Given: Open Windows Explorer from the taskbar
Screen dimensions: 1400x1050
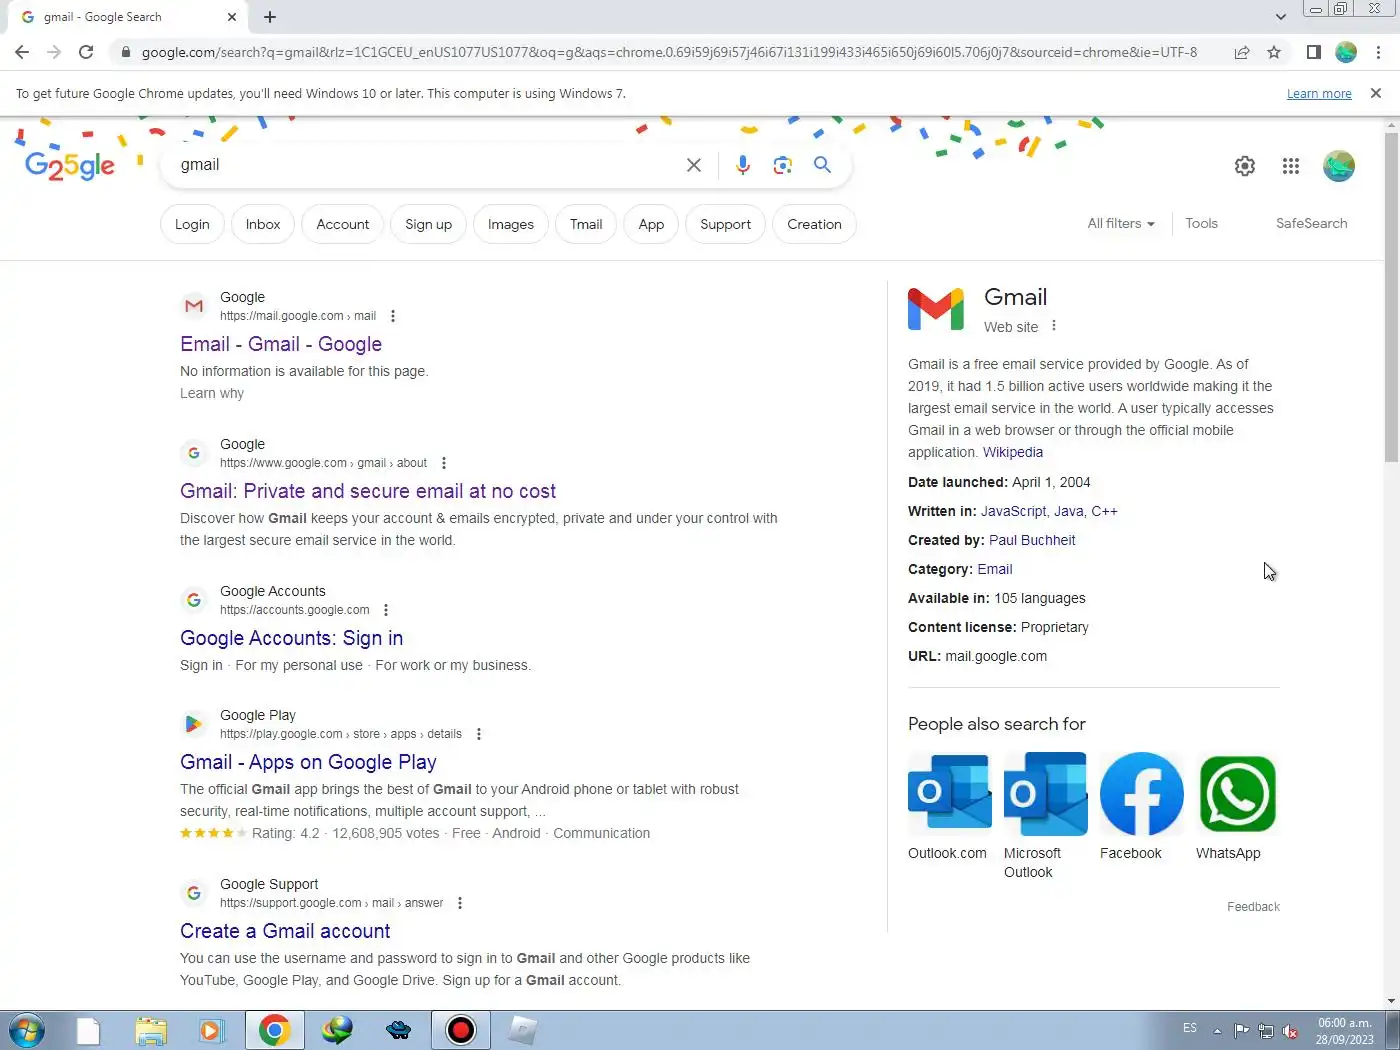Looking at the screenshot, I should 151,1030.
